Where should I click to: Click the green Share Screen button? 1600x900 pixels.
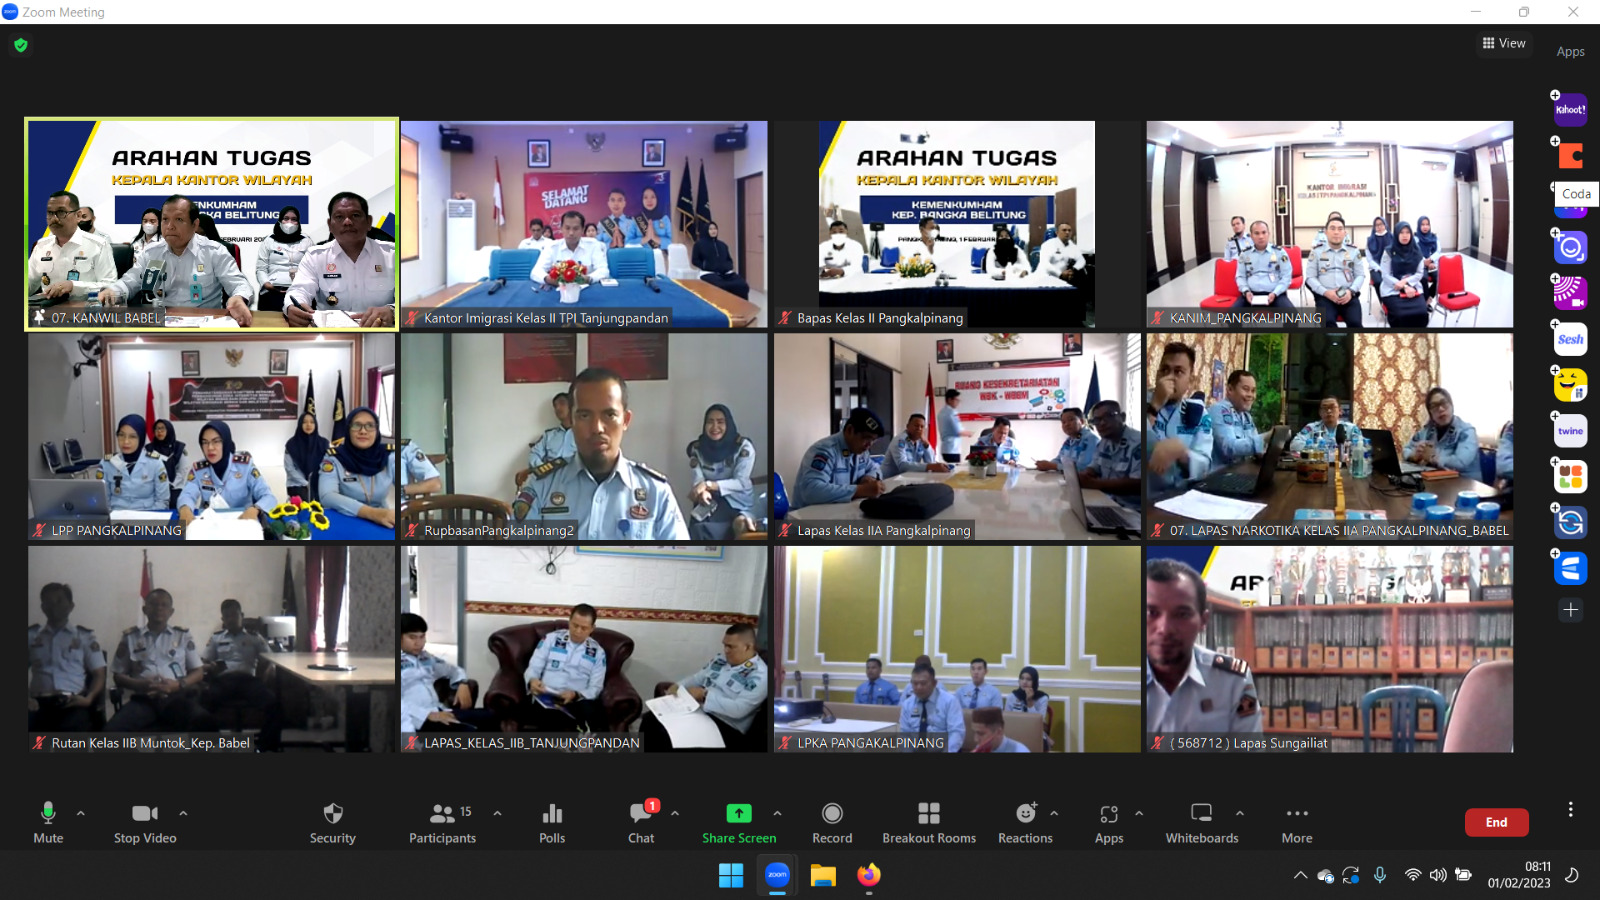(739, 822)
